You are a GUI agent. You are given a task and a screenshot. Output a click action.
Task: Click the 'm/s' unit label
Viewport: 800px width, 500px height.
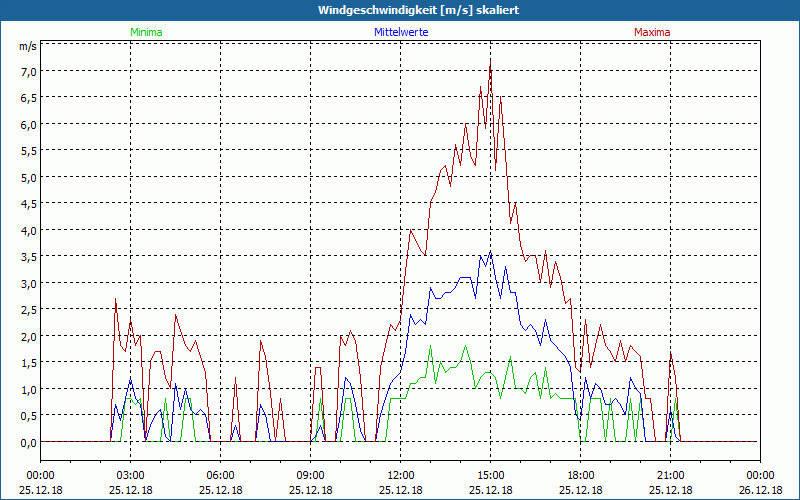tap(27, 46)
